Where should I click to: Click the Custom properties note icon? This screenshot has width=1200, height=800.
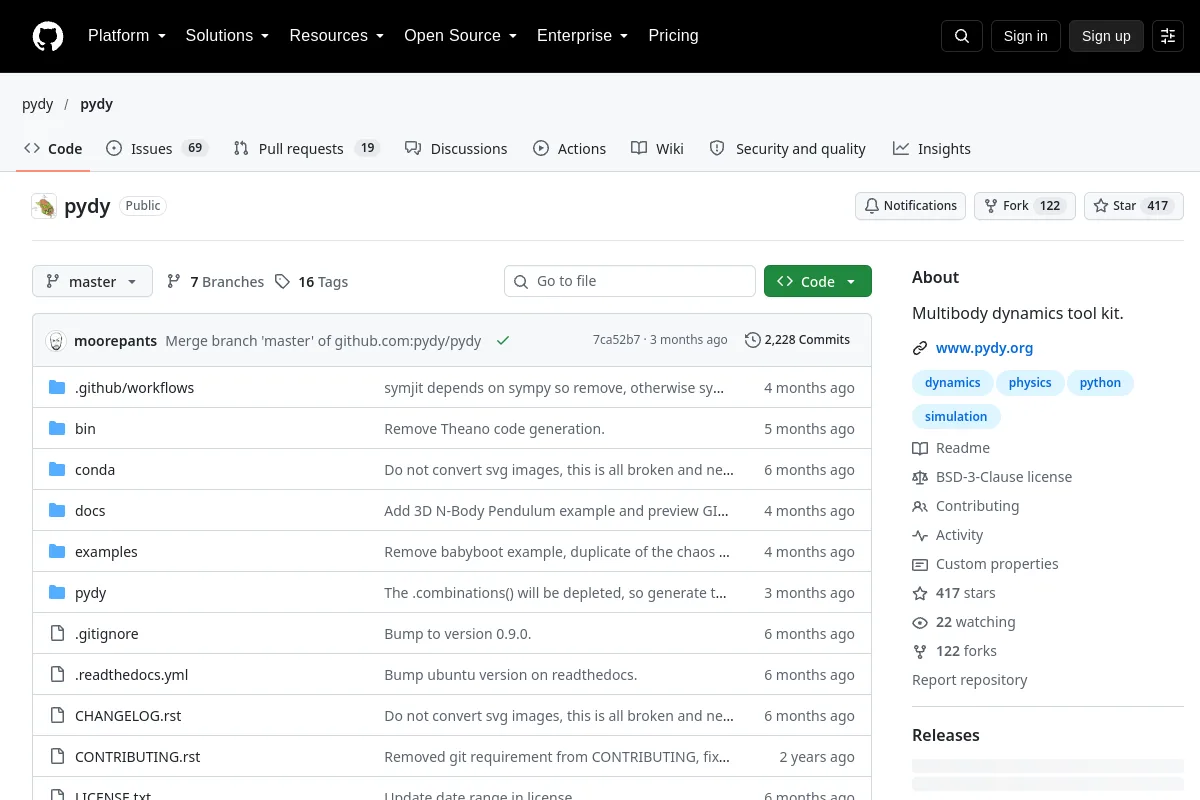pyautogui.click(x=920, y=565)
